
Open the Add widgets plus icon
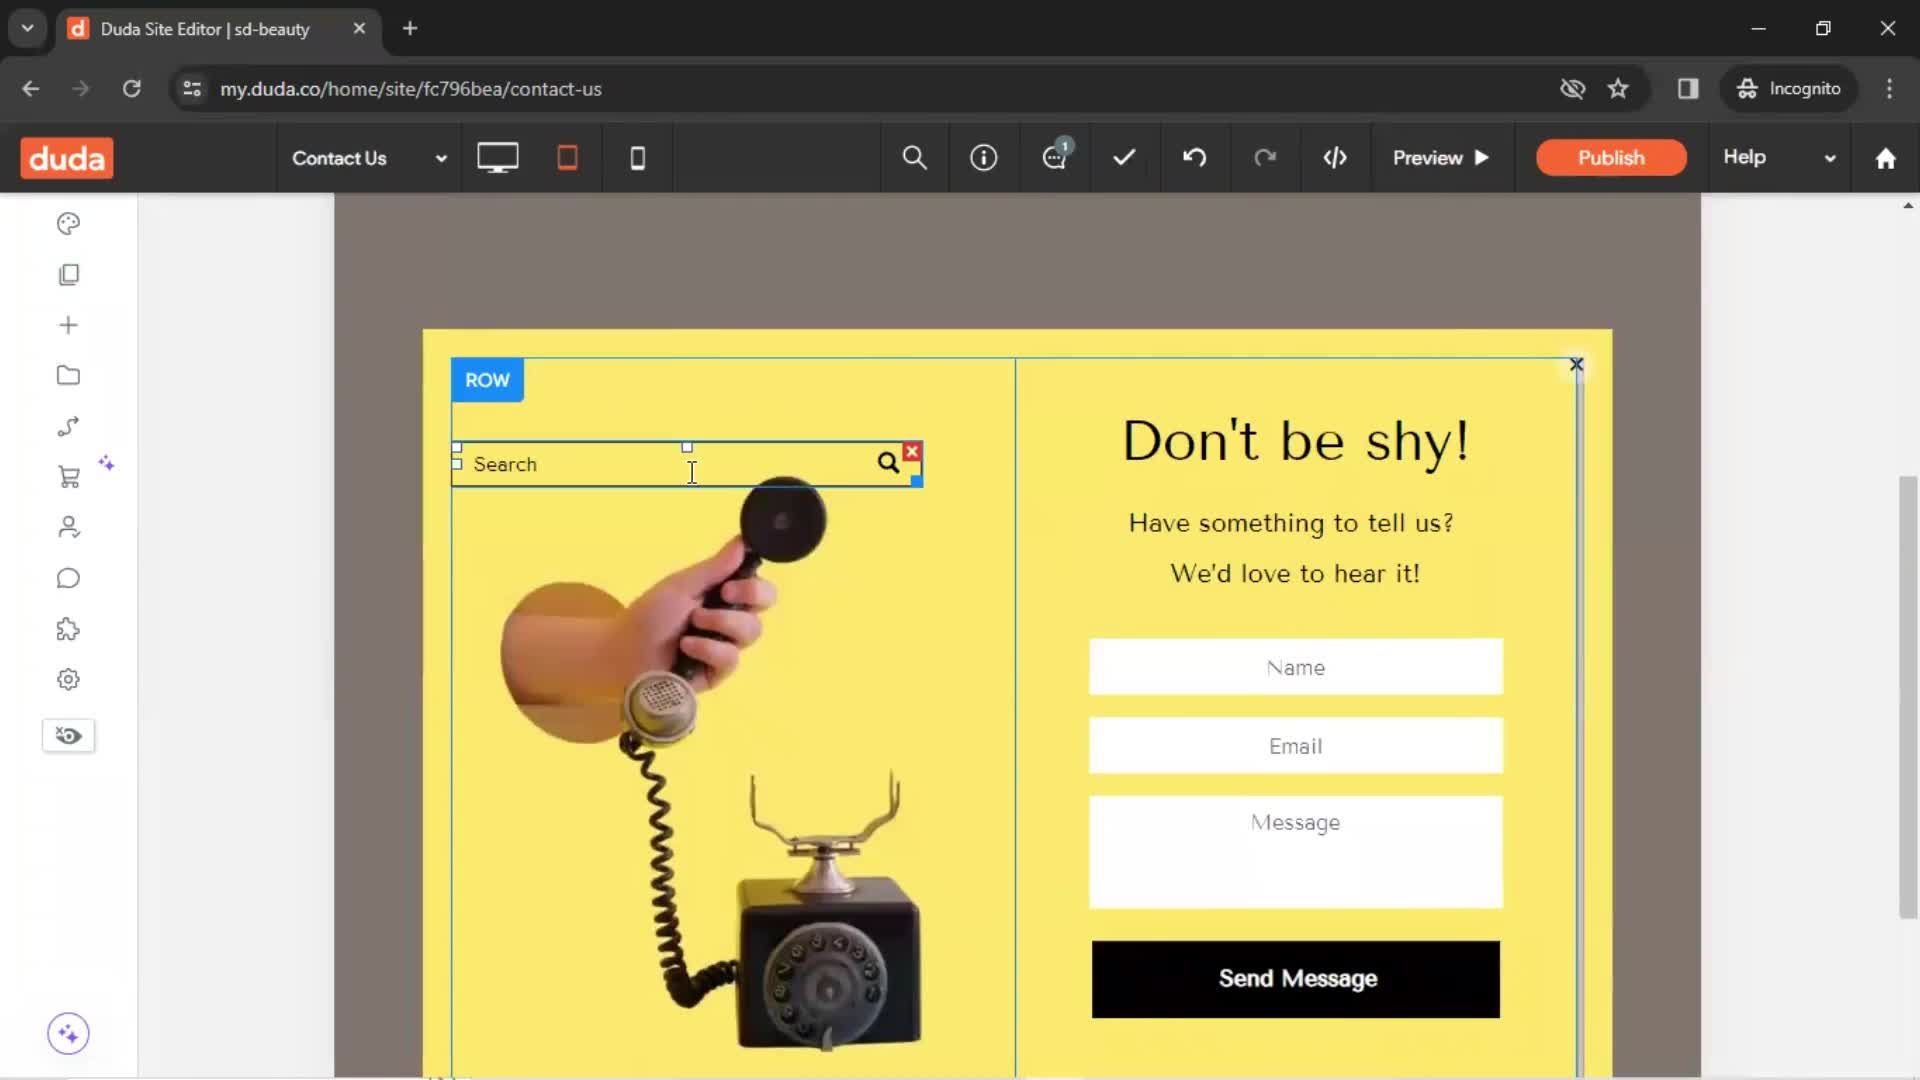(x=68, y=325)
